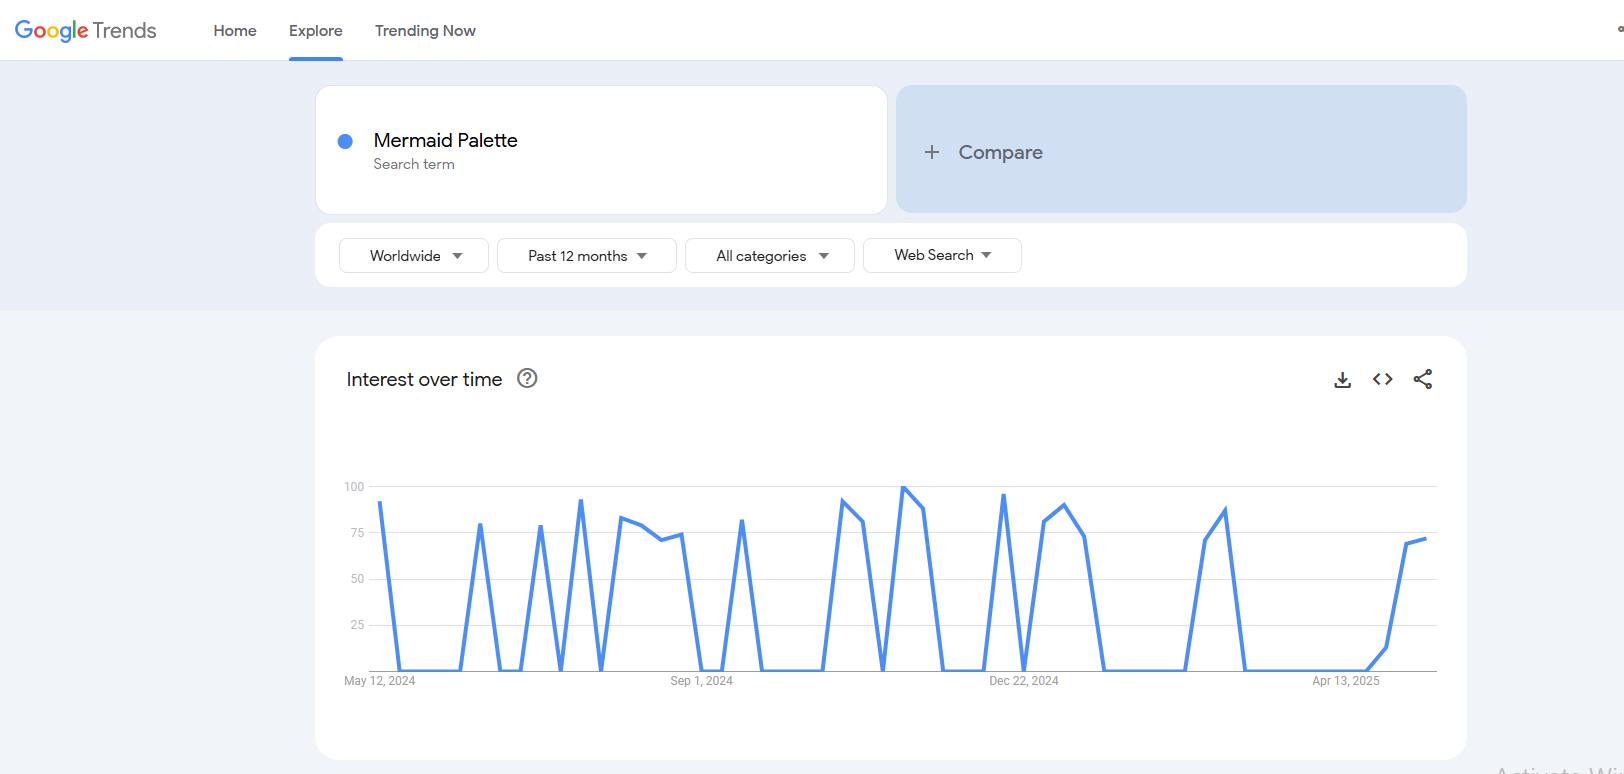The image size is (1624, 774).
Task: Click the help icon beside Interest over time
Action: point(527,378)
